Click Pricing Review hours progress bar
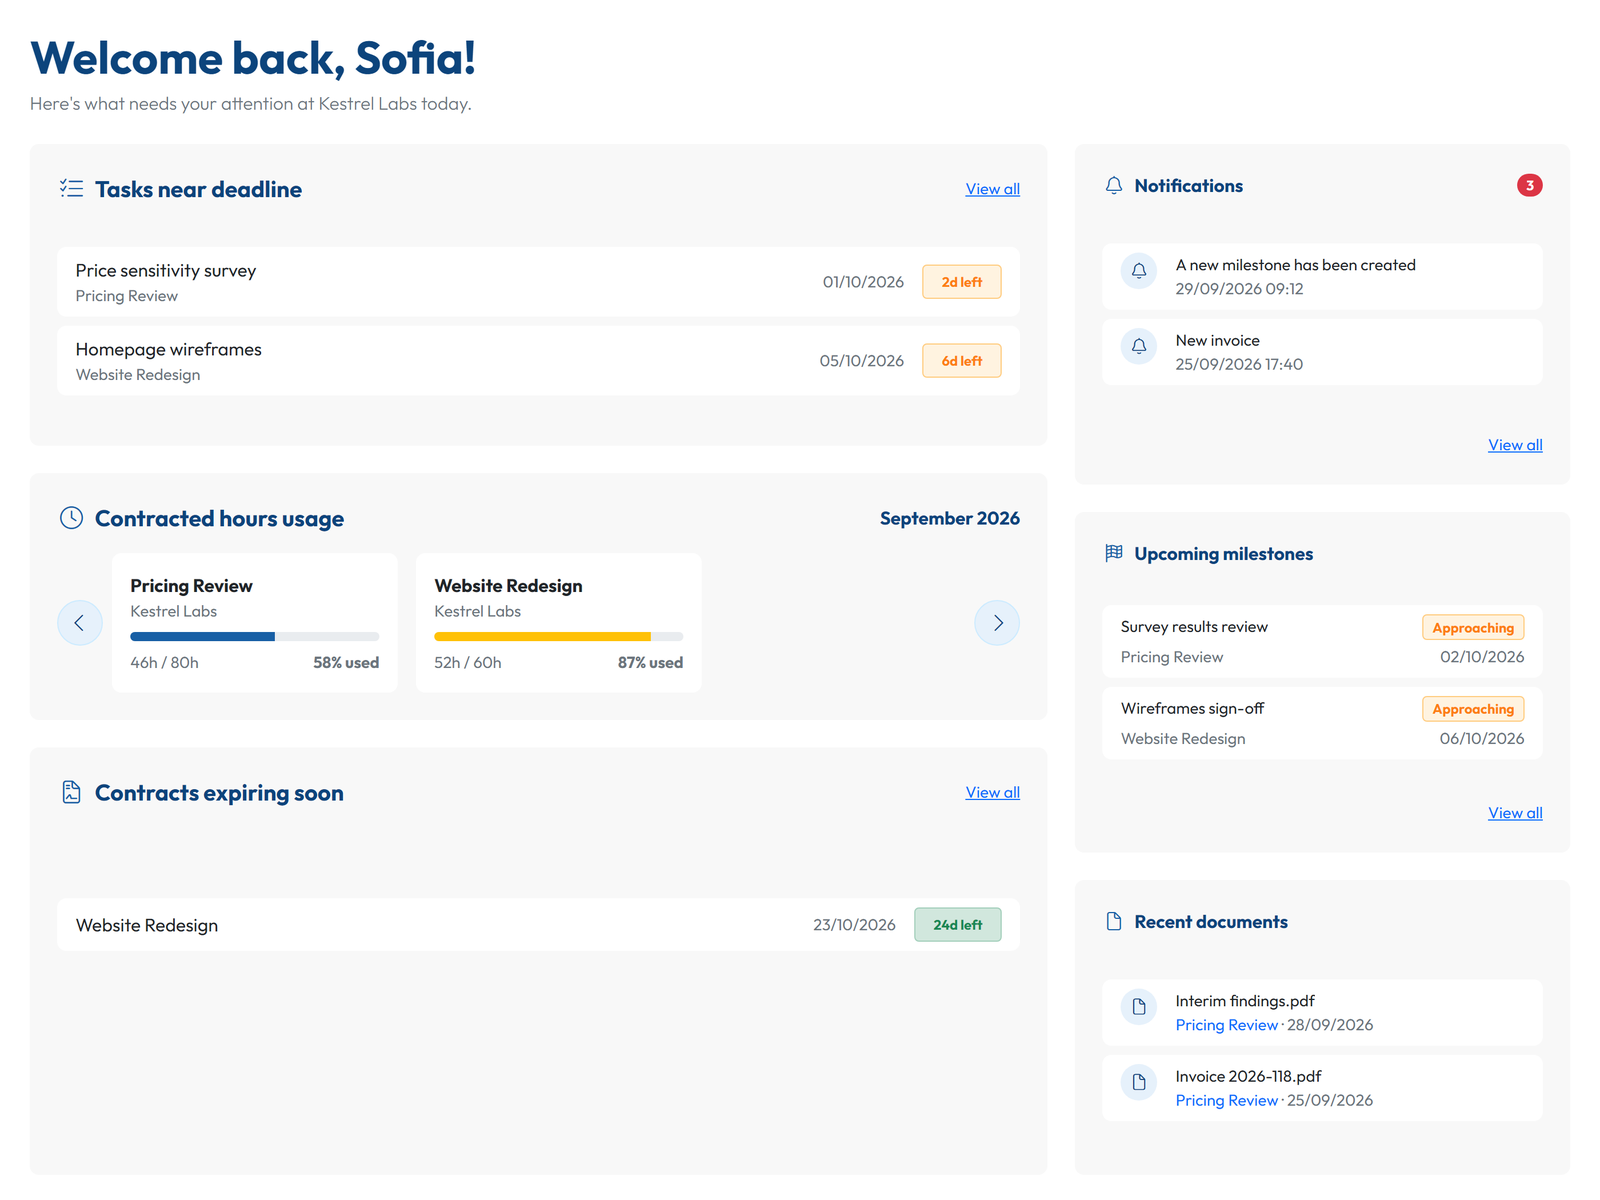This screenshot has width=1600, height=1200. tap(255, 637)
